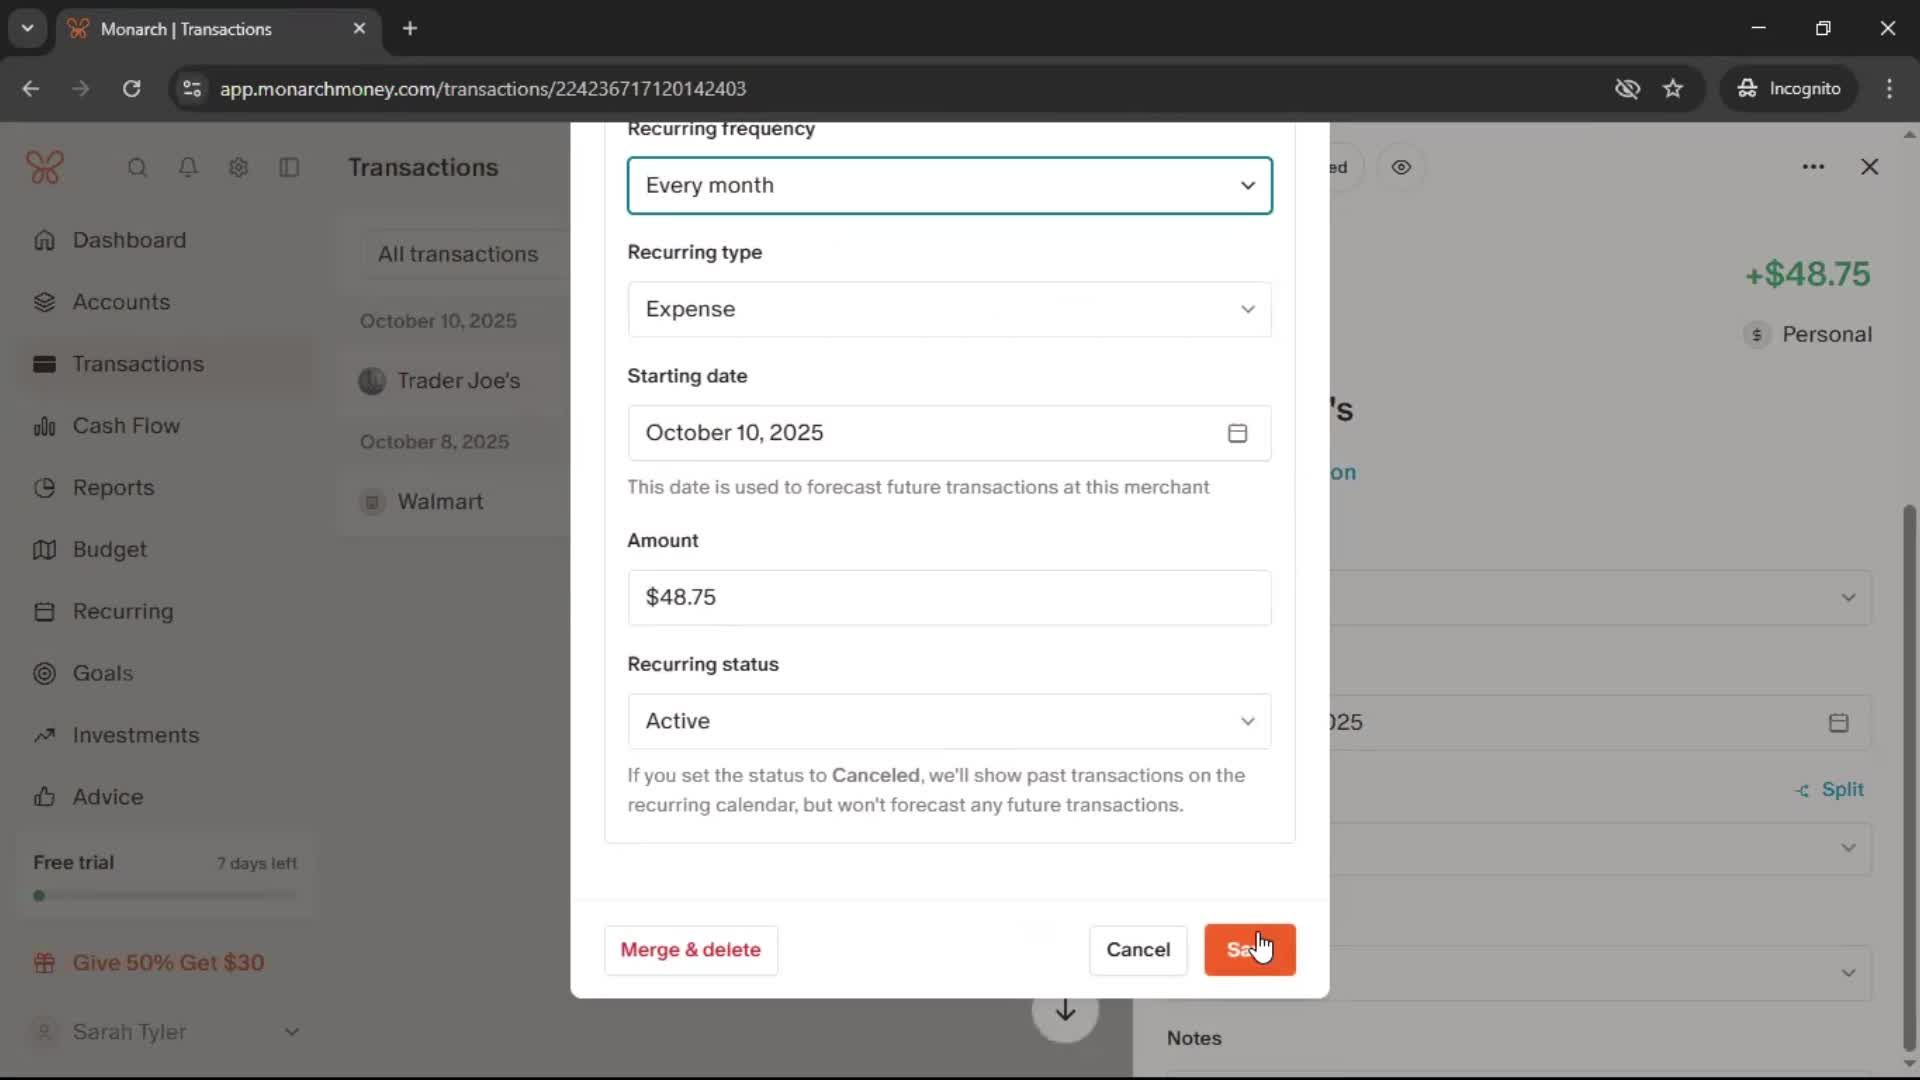
Task: Open notifications bell icon
Action: pos(188,167)
